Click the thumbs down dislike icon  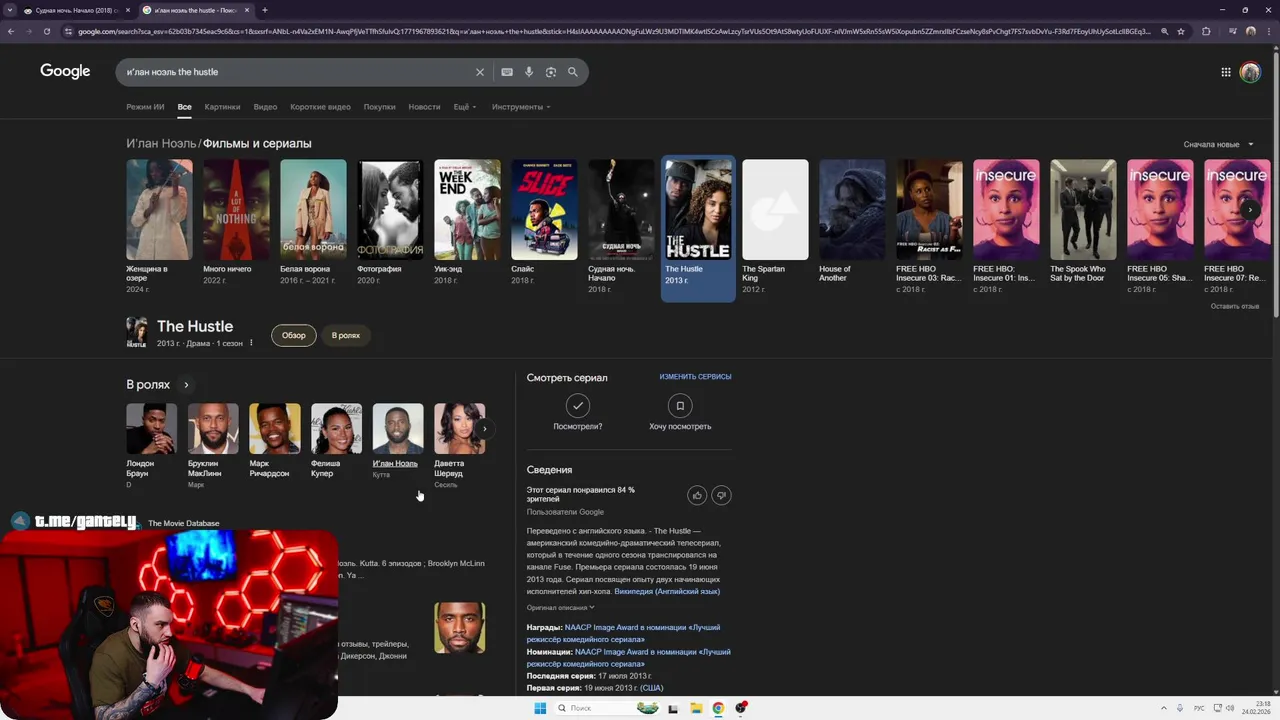721,495
